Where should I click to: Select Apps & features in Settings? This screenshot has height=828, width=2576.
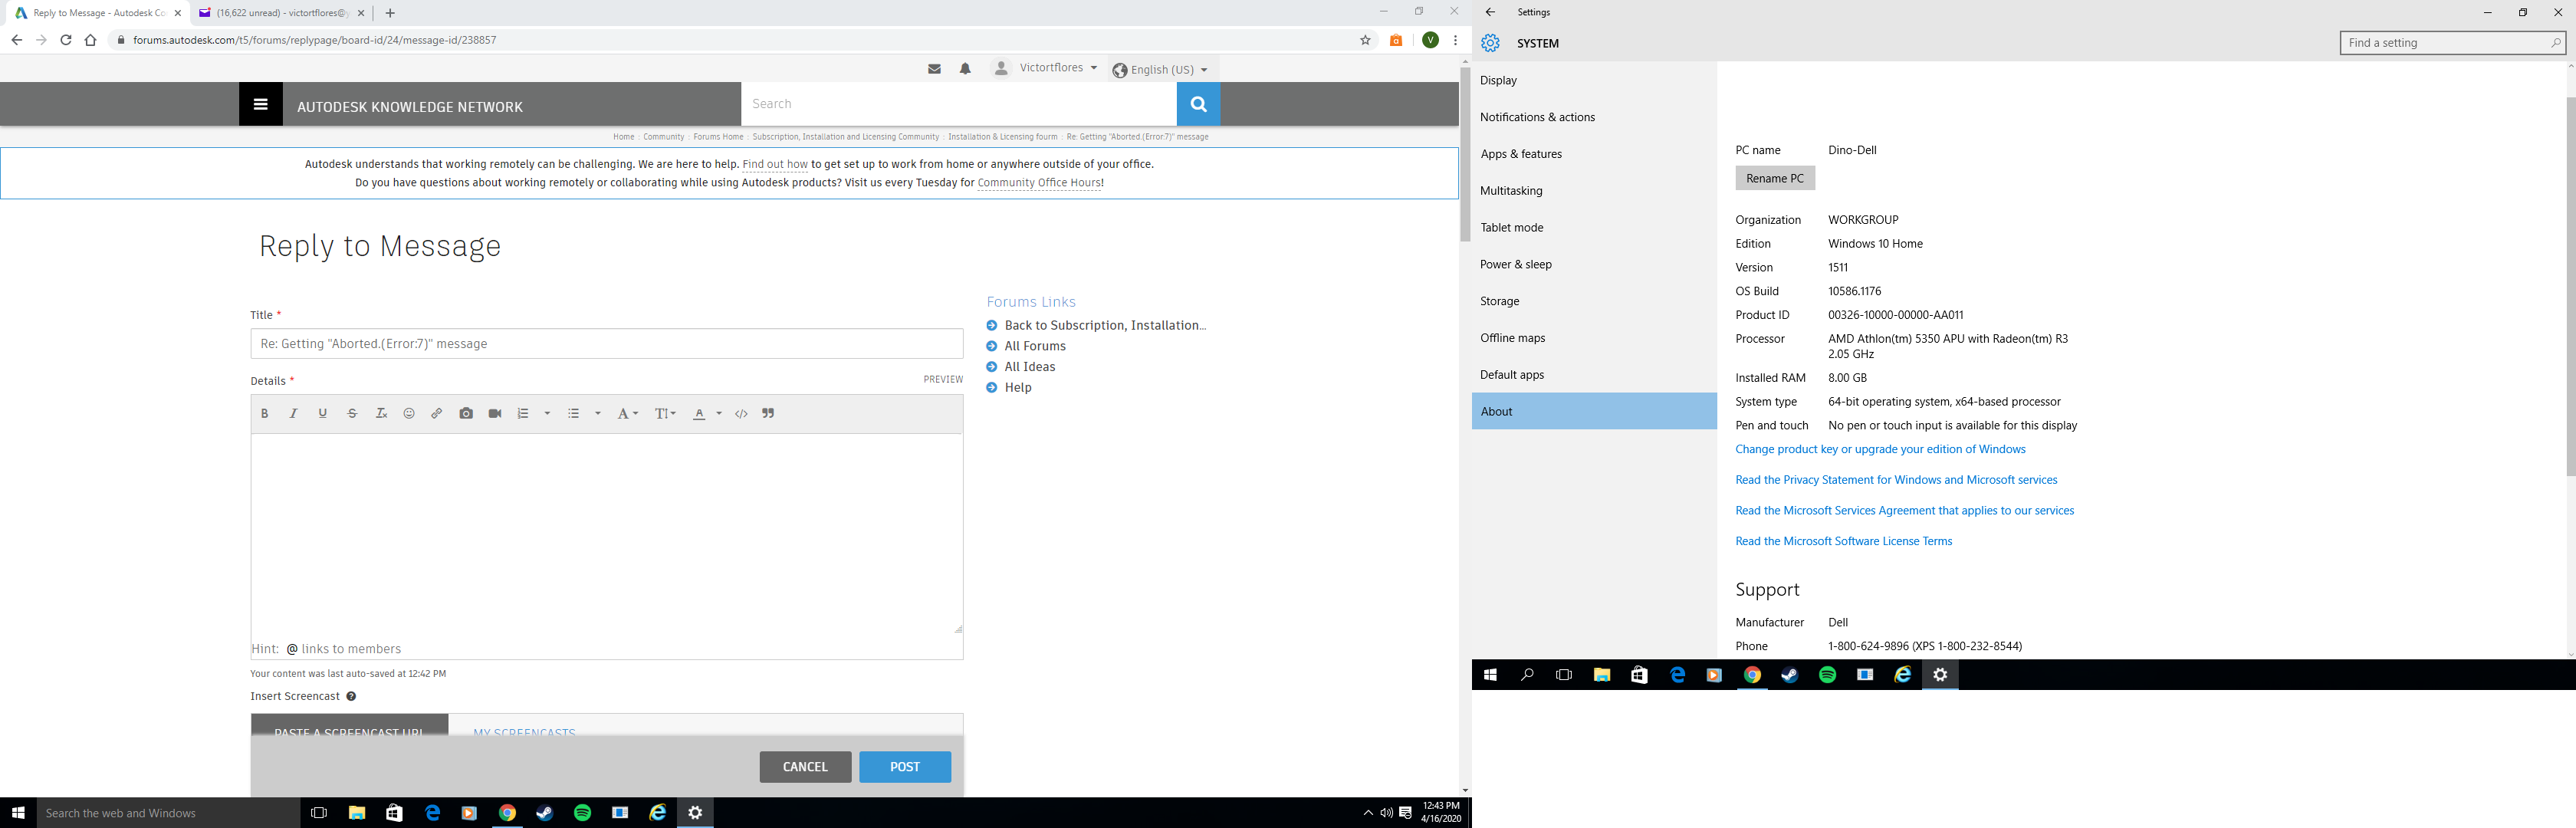pos(1594,154)
